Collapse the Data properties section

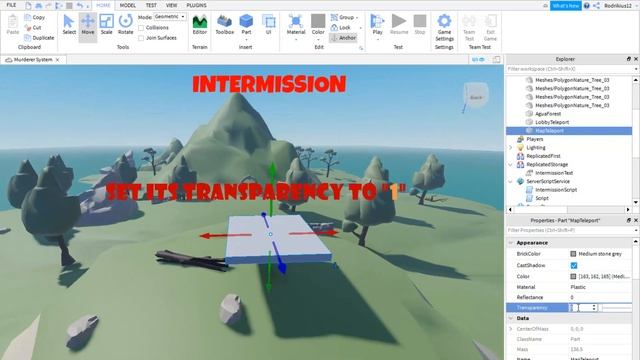tap(511, 318)
